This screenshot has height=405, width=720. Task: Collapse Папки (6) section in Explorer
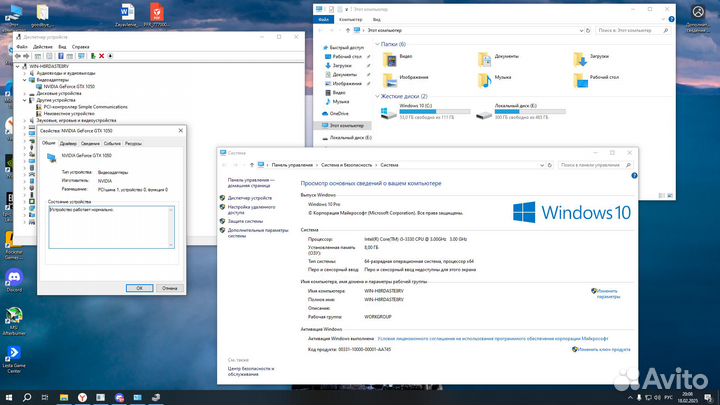click(377, 45)
